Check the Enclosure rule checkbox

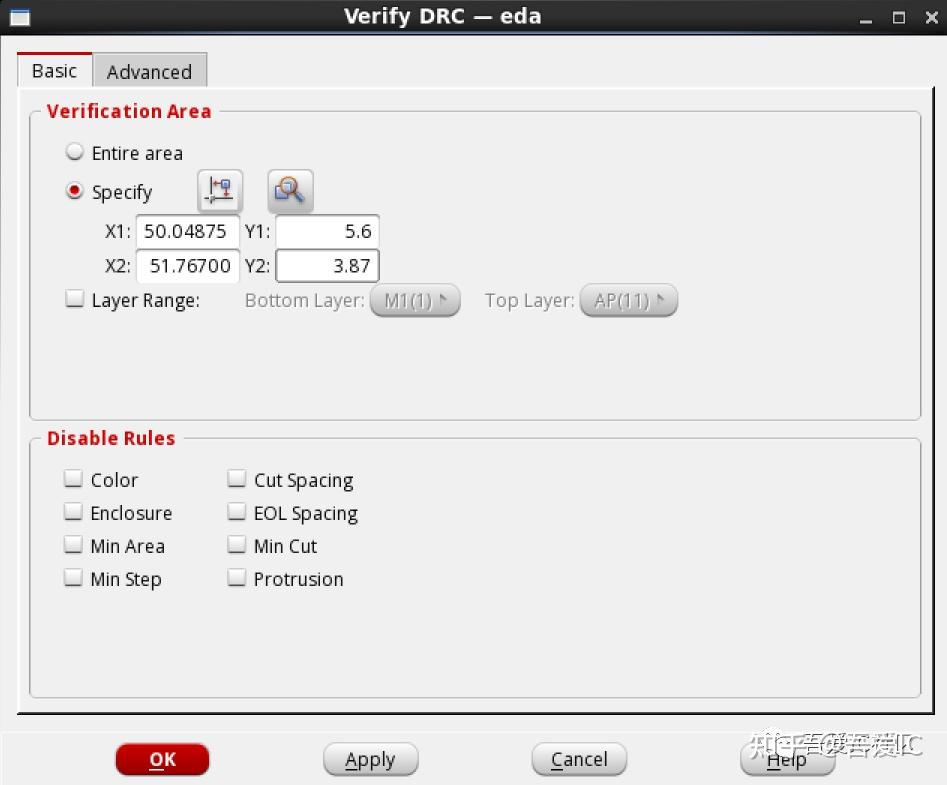coord(73,511)
